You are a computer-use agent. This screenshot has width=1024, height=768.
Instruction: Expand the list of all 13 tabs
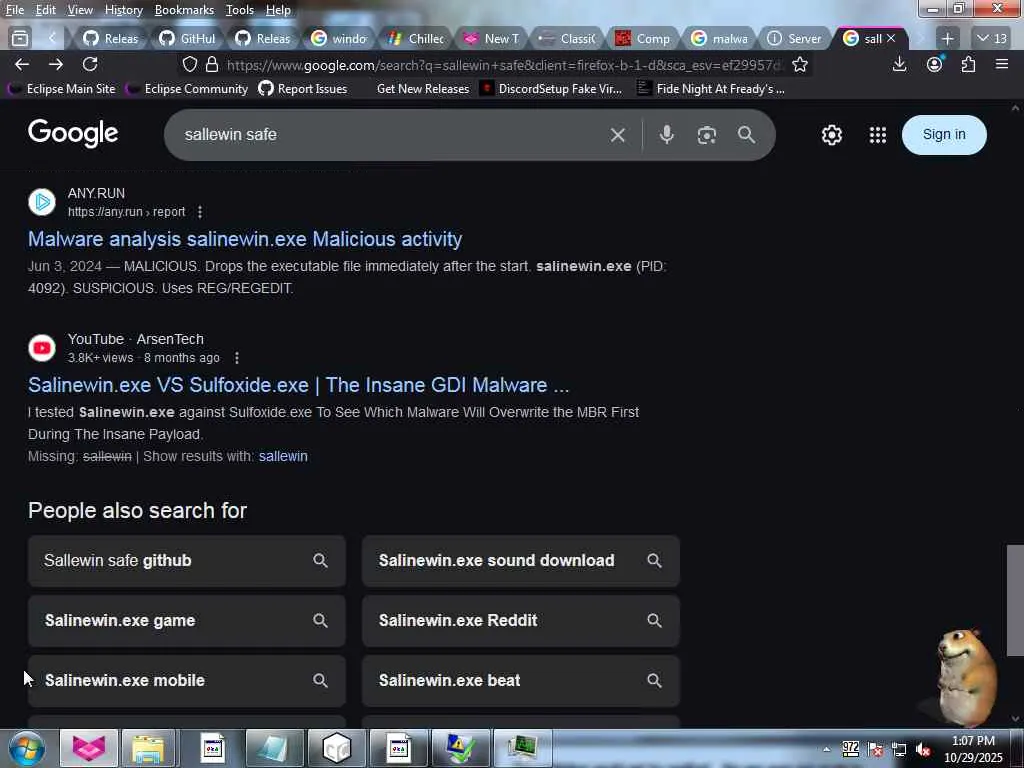[x=992, y=39]
